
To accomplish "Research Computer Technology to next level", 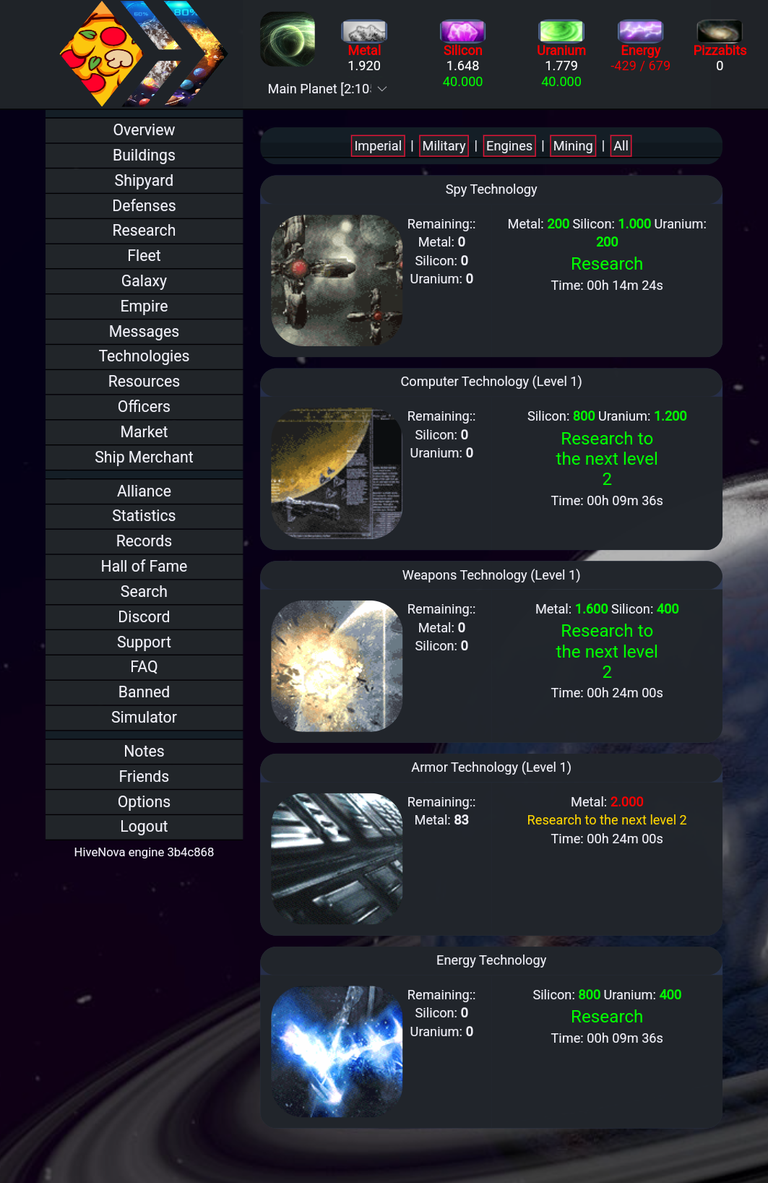I will click(607, 459).
